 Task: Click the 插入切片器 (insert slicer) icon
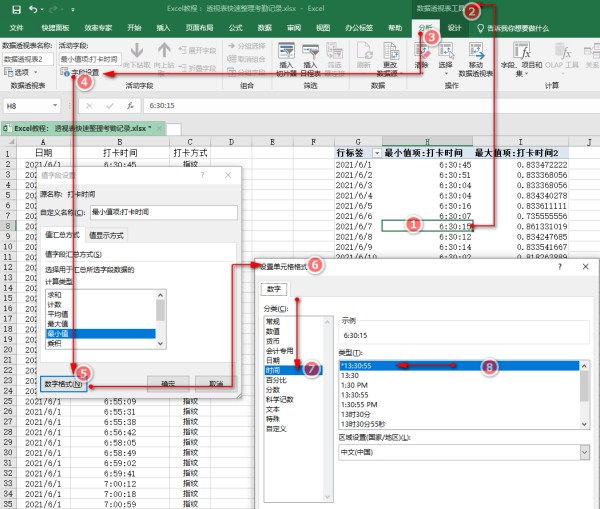click(x=286, y=51)
